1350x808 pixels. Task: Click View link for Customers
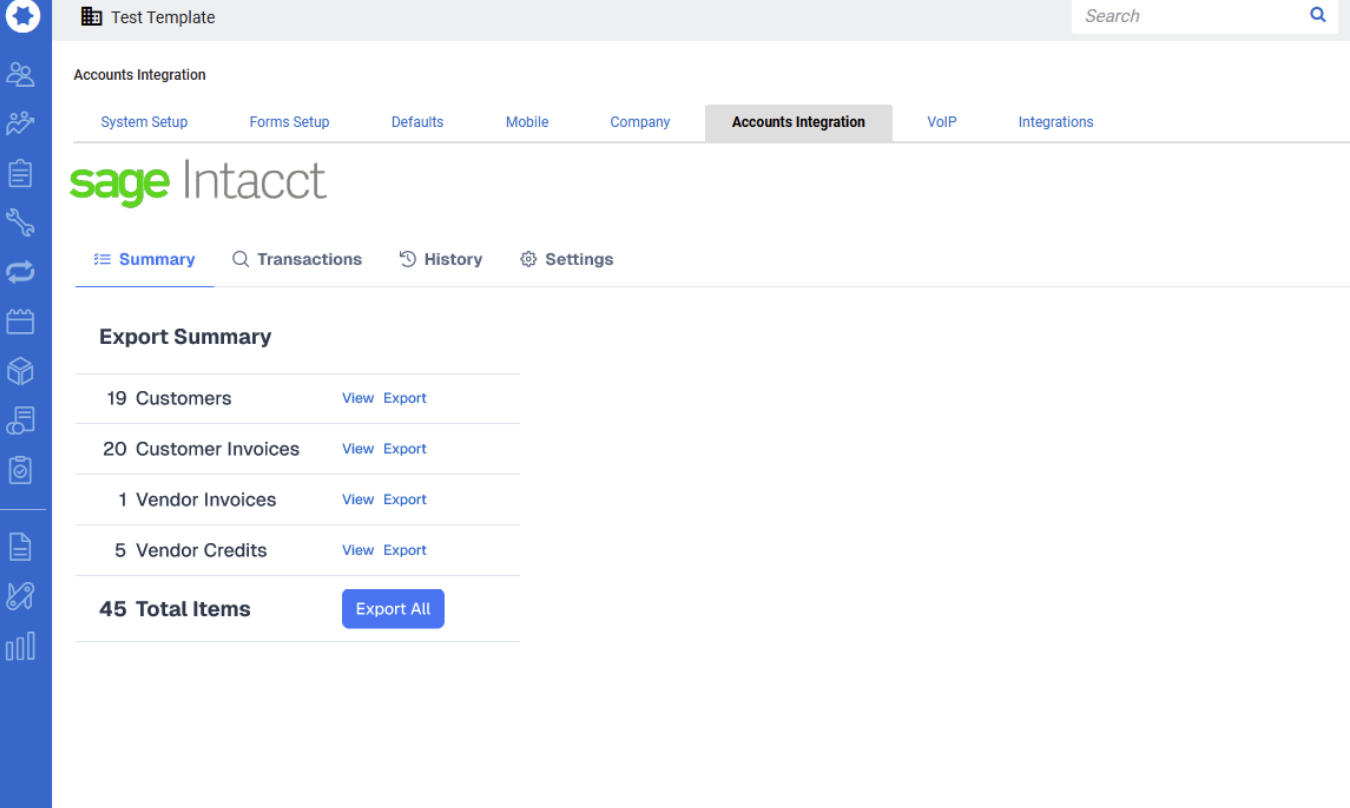pos(357,398)
